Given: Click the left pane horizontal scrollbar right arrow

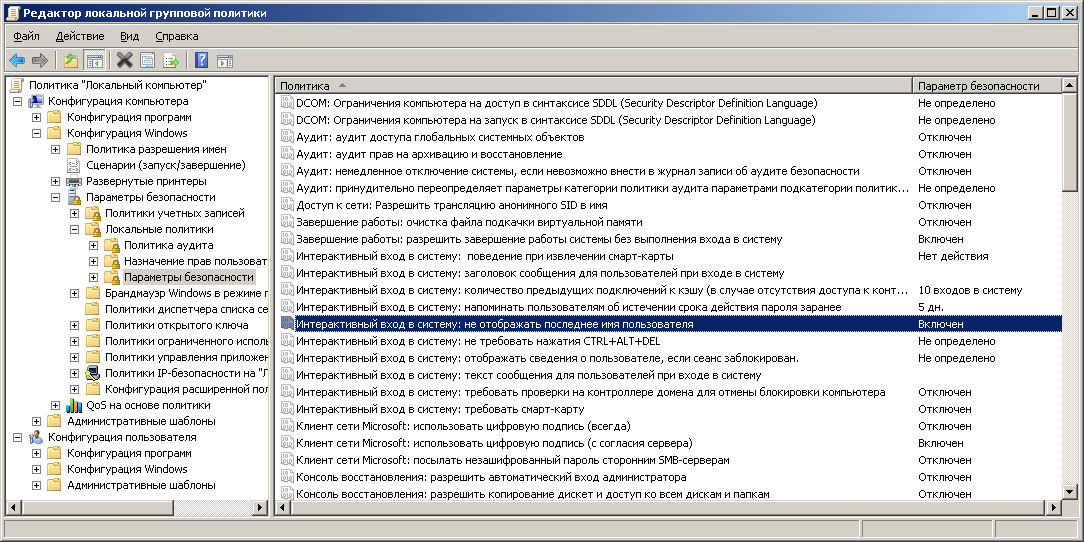Looking at the screenshot, I should pyautogui.click(x=260, y=508).
